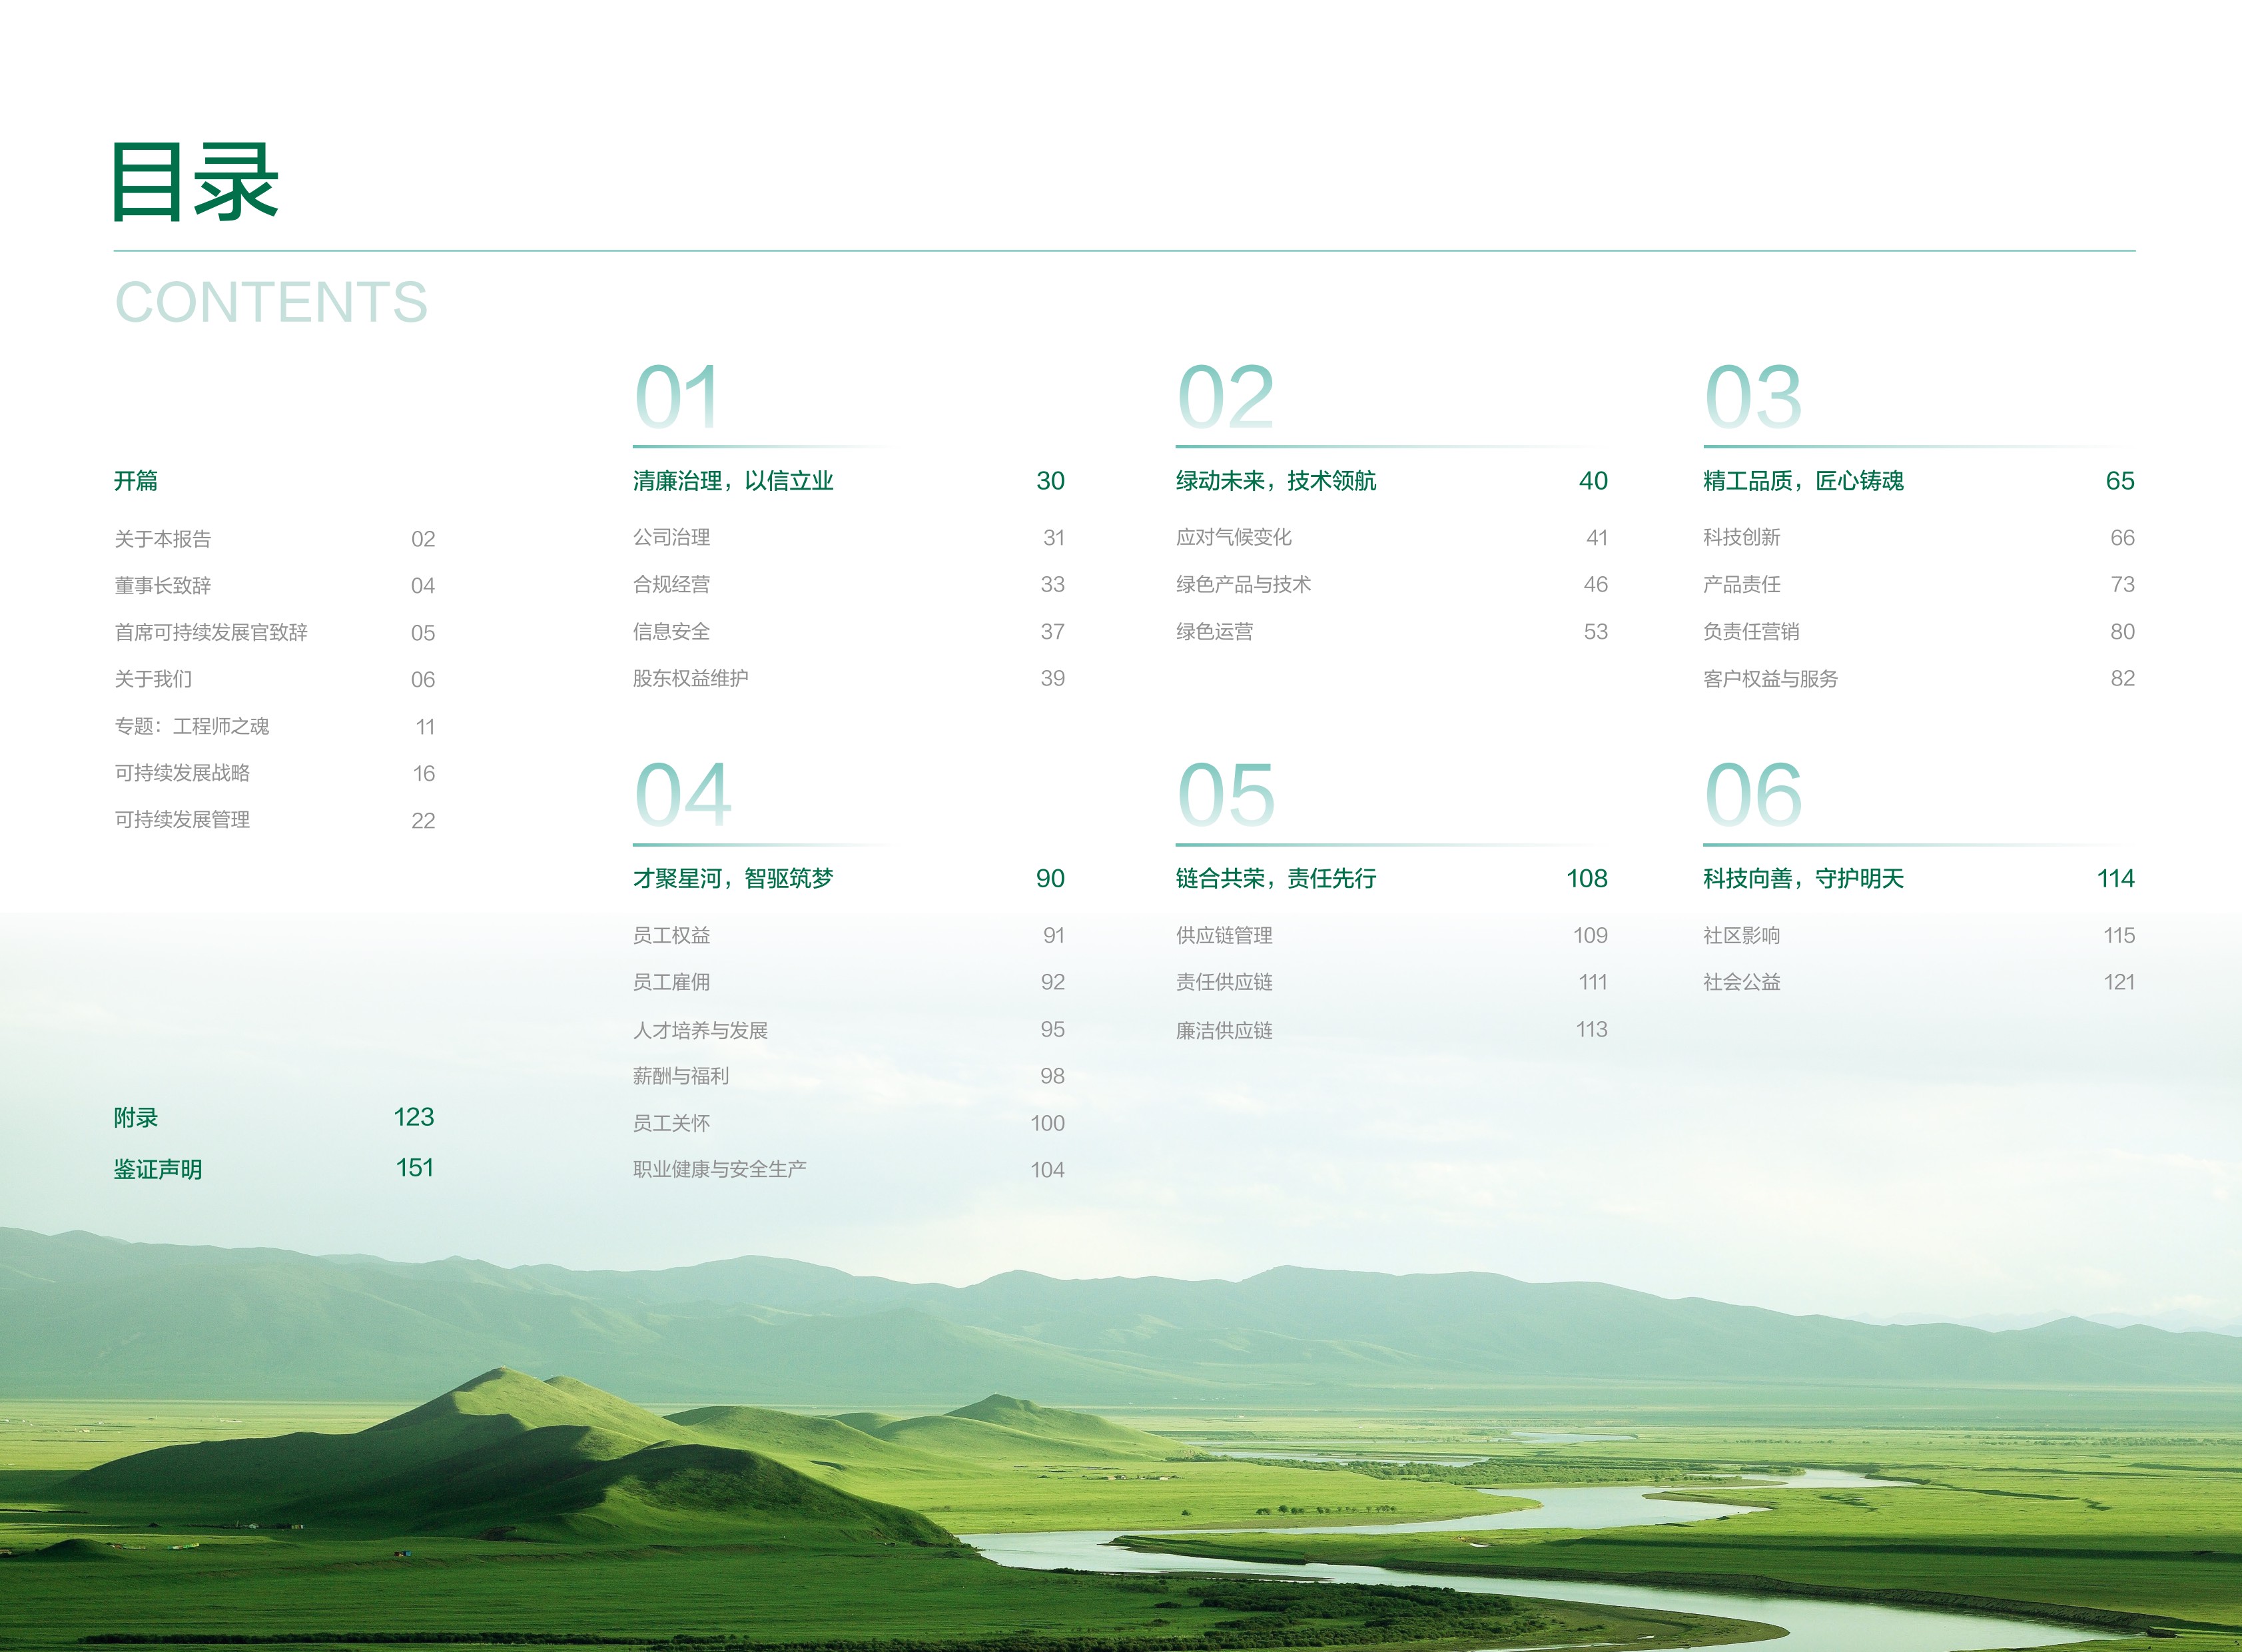Click chapter heading 绿动未来，技术领航

(1276, 481)
